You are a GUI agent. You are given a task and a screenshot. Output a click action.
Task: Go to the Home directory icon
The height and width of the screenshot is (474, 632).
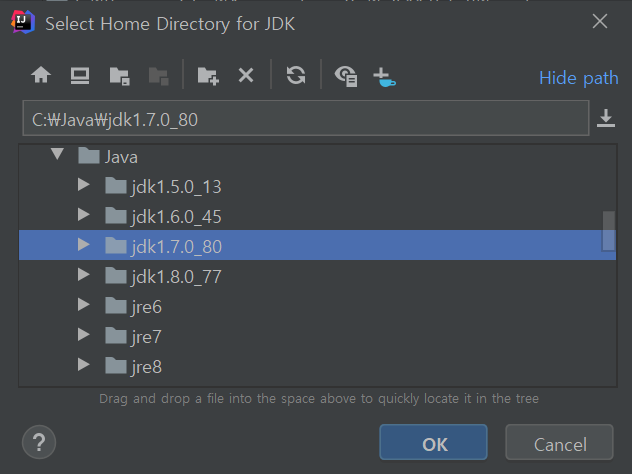[x=41, y=75]
